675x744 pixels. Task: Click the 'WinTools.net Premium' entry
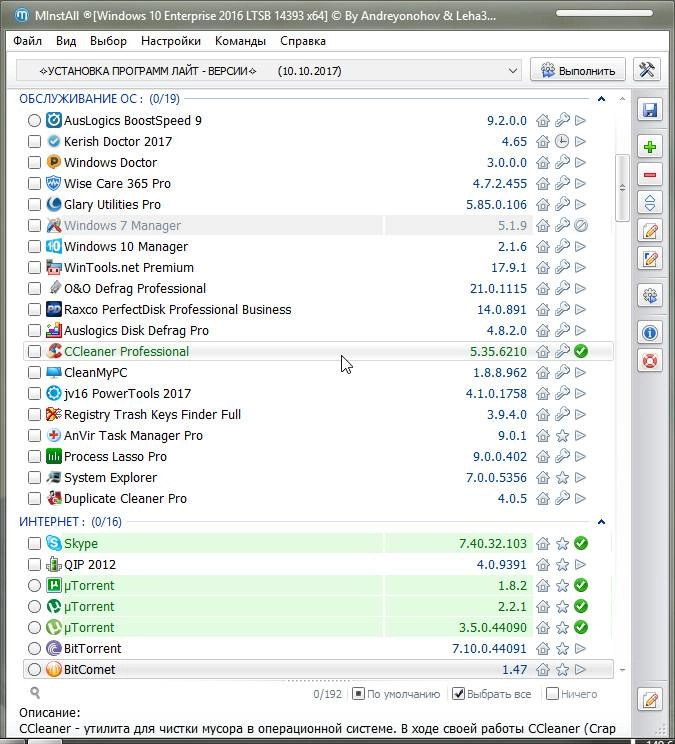coord(129,268)
